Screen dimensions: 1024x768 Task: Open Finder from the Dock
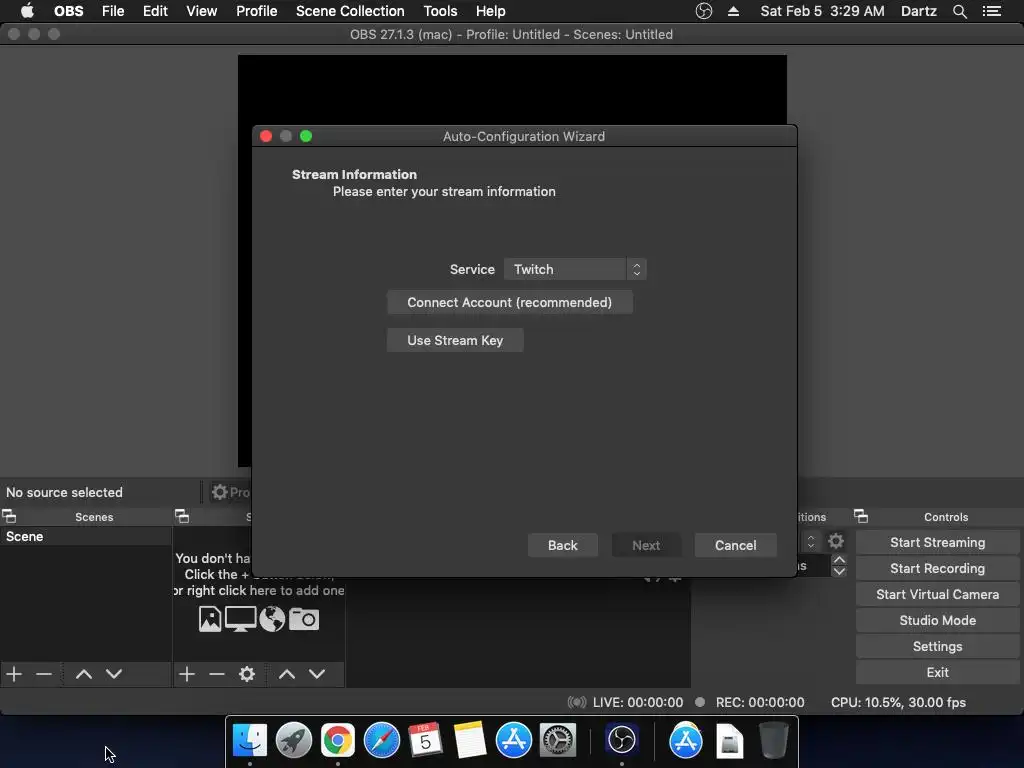[250, 741]
